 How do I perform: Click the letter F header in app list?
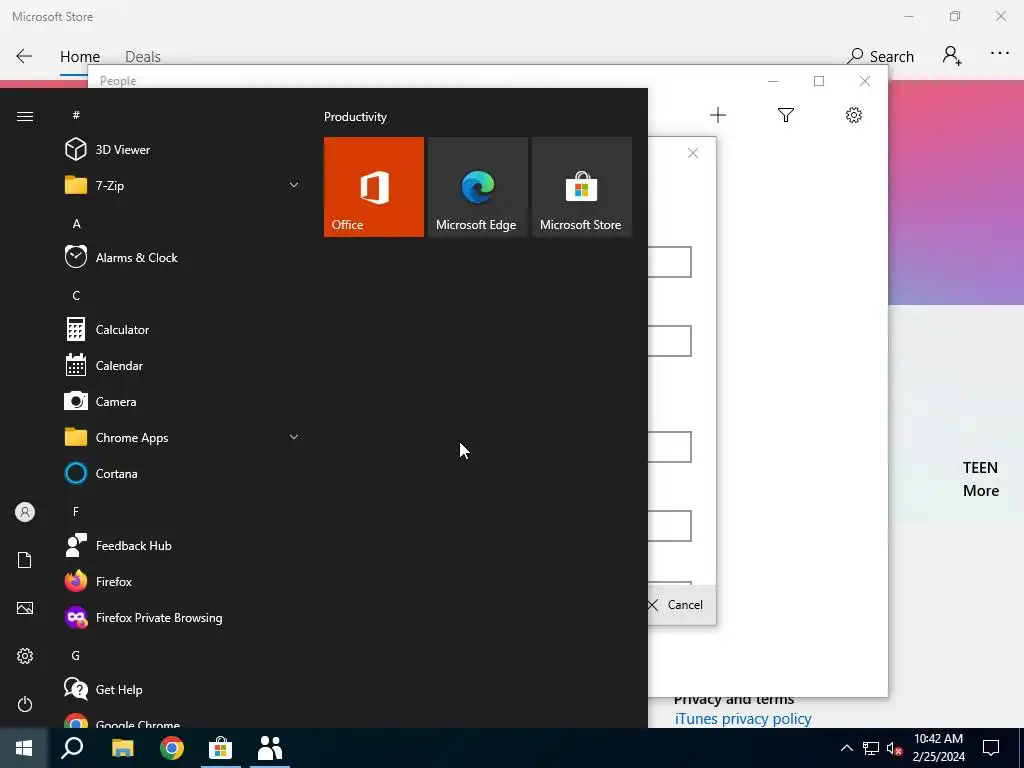76,511
